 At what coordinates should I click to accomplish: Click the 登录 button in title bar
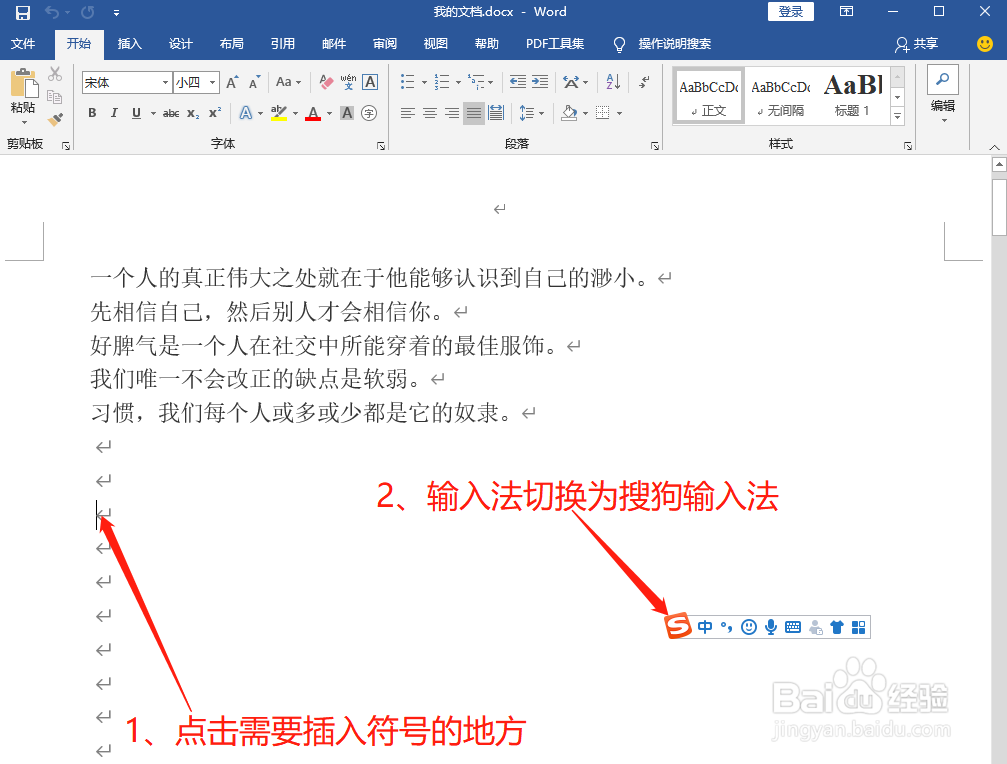(789, 11)
